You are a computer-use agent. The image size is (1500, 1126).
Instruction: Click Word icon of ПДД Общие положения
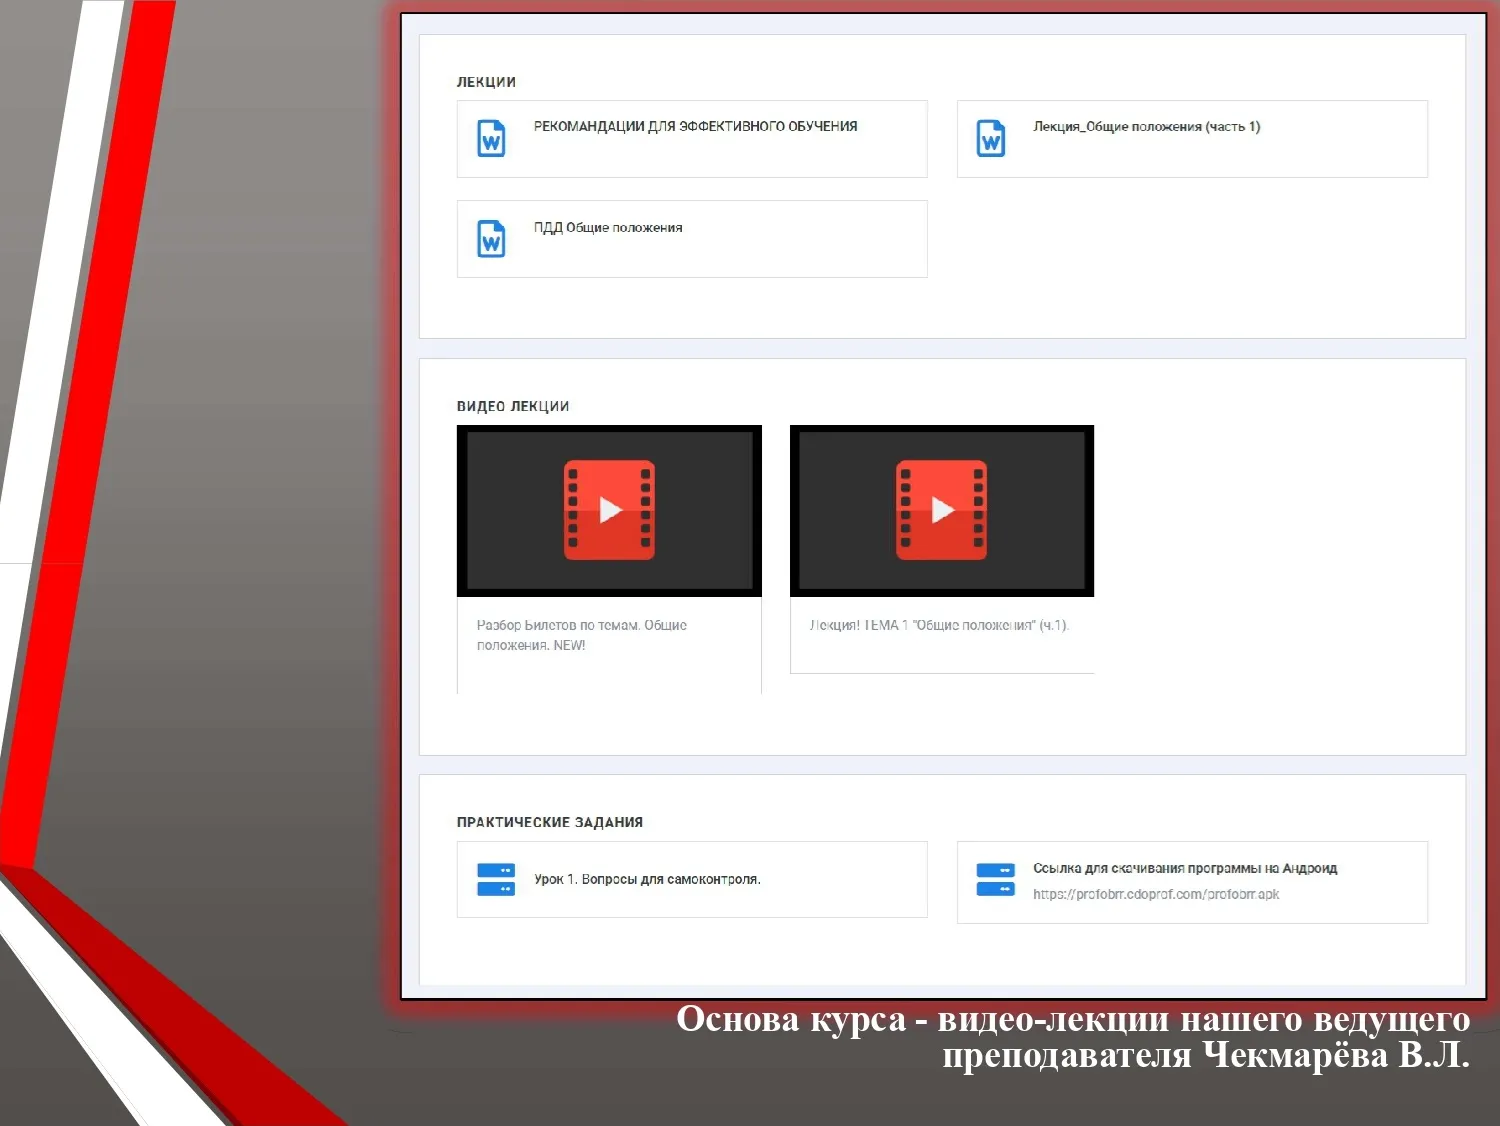pos(491,239)
